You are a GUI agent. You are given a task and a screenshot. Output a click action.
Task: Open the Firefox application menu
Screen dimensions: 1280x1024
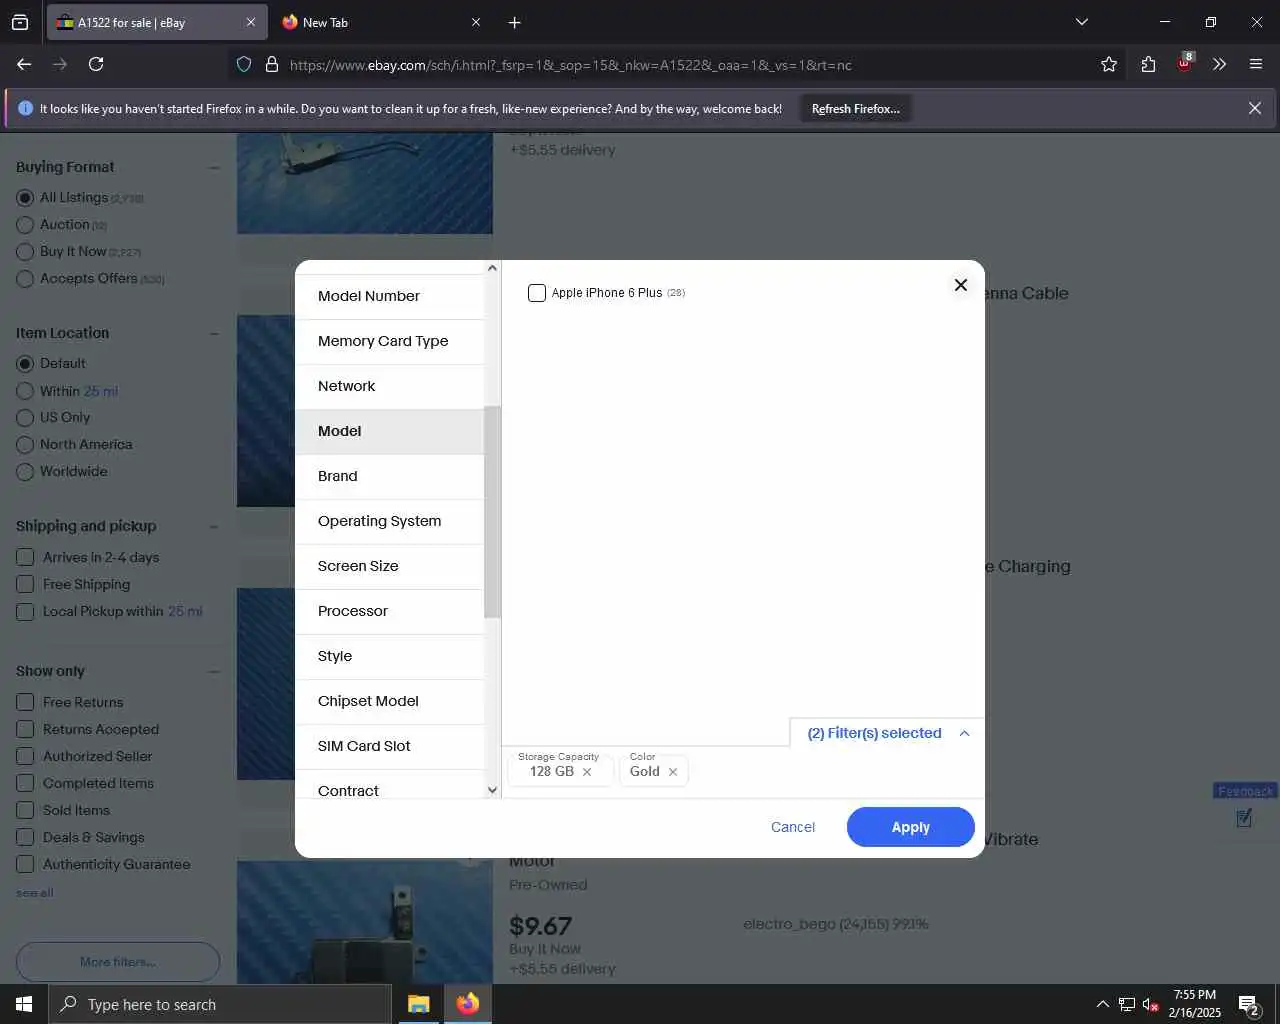coord(1256,64)
